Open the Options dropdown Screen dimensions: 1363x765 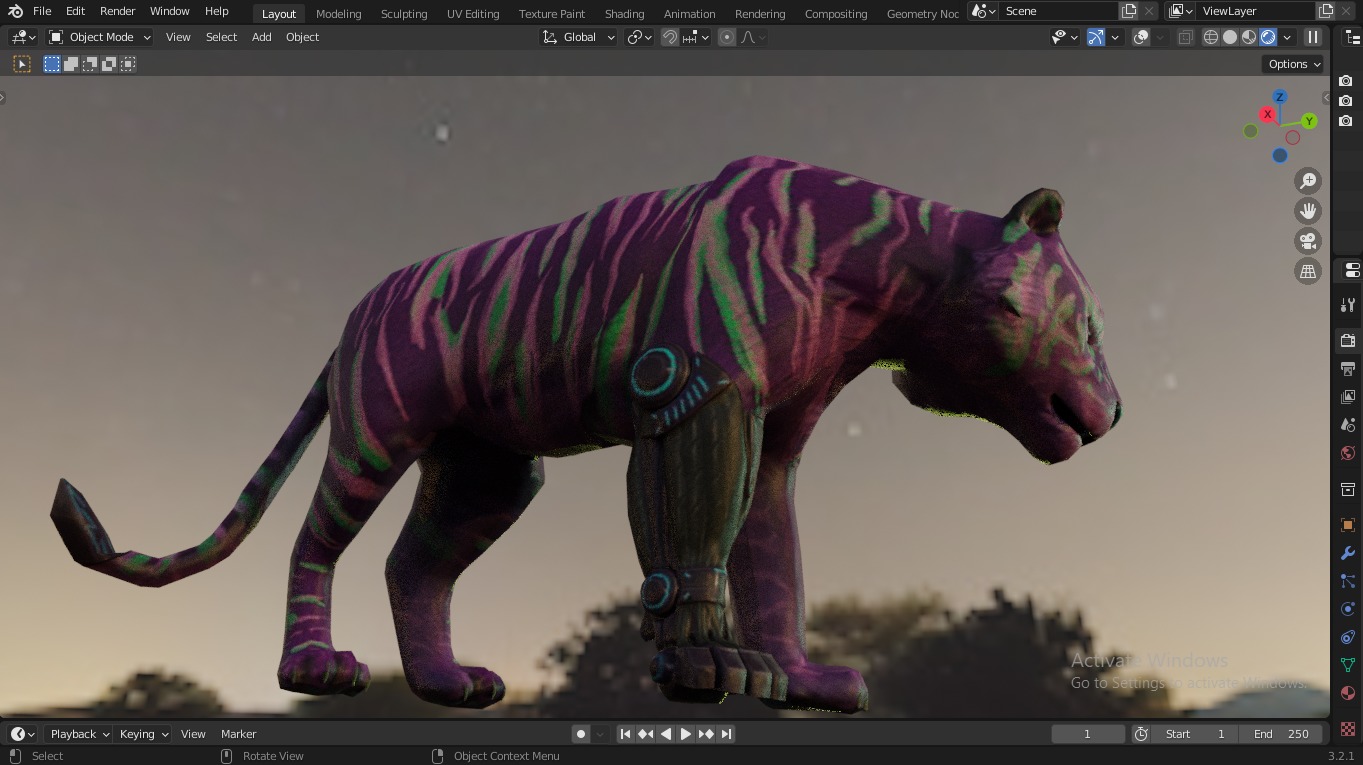click(1294, 64)
